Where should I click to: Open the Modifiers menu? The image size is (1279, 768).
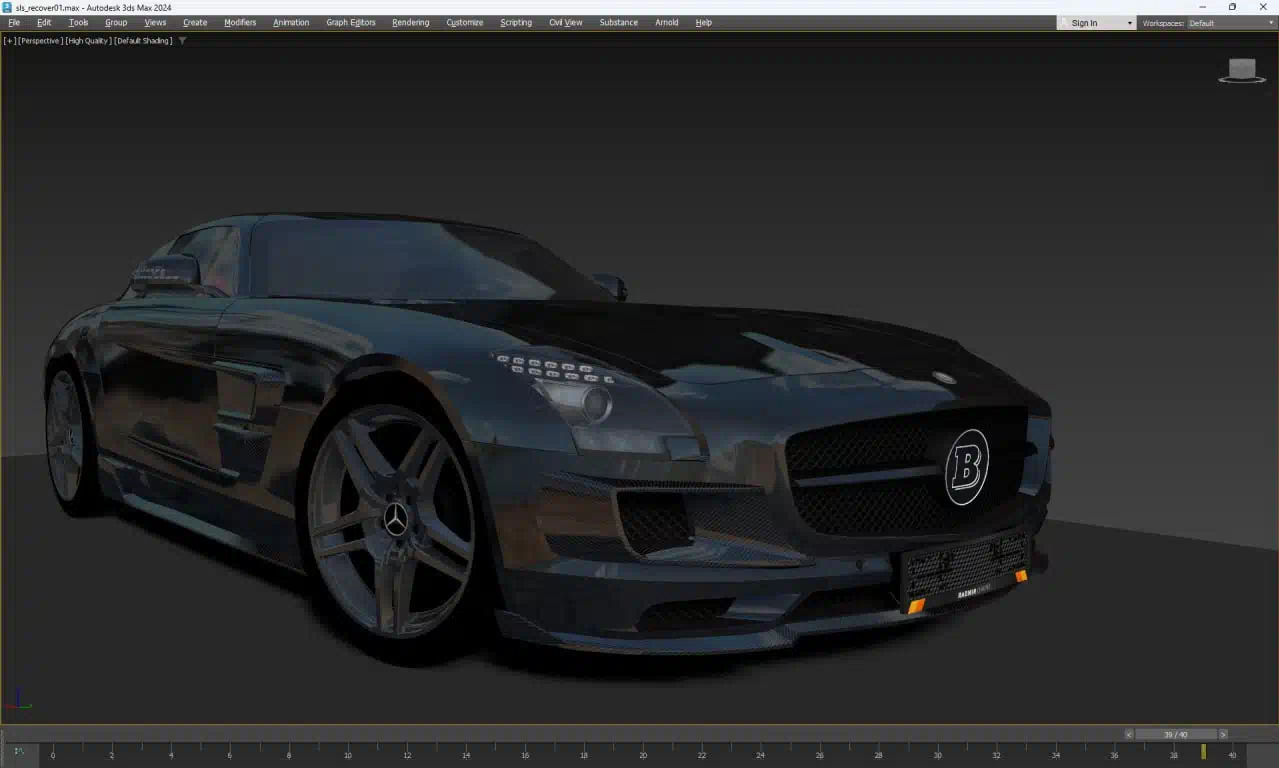coord(240,22)
